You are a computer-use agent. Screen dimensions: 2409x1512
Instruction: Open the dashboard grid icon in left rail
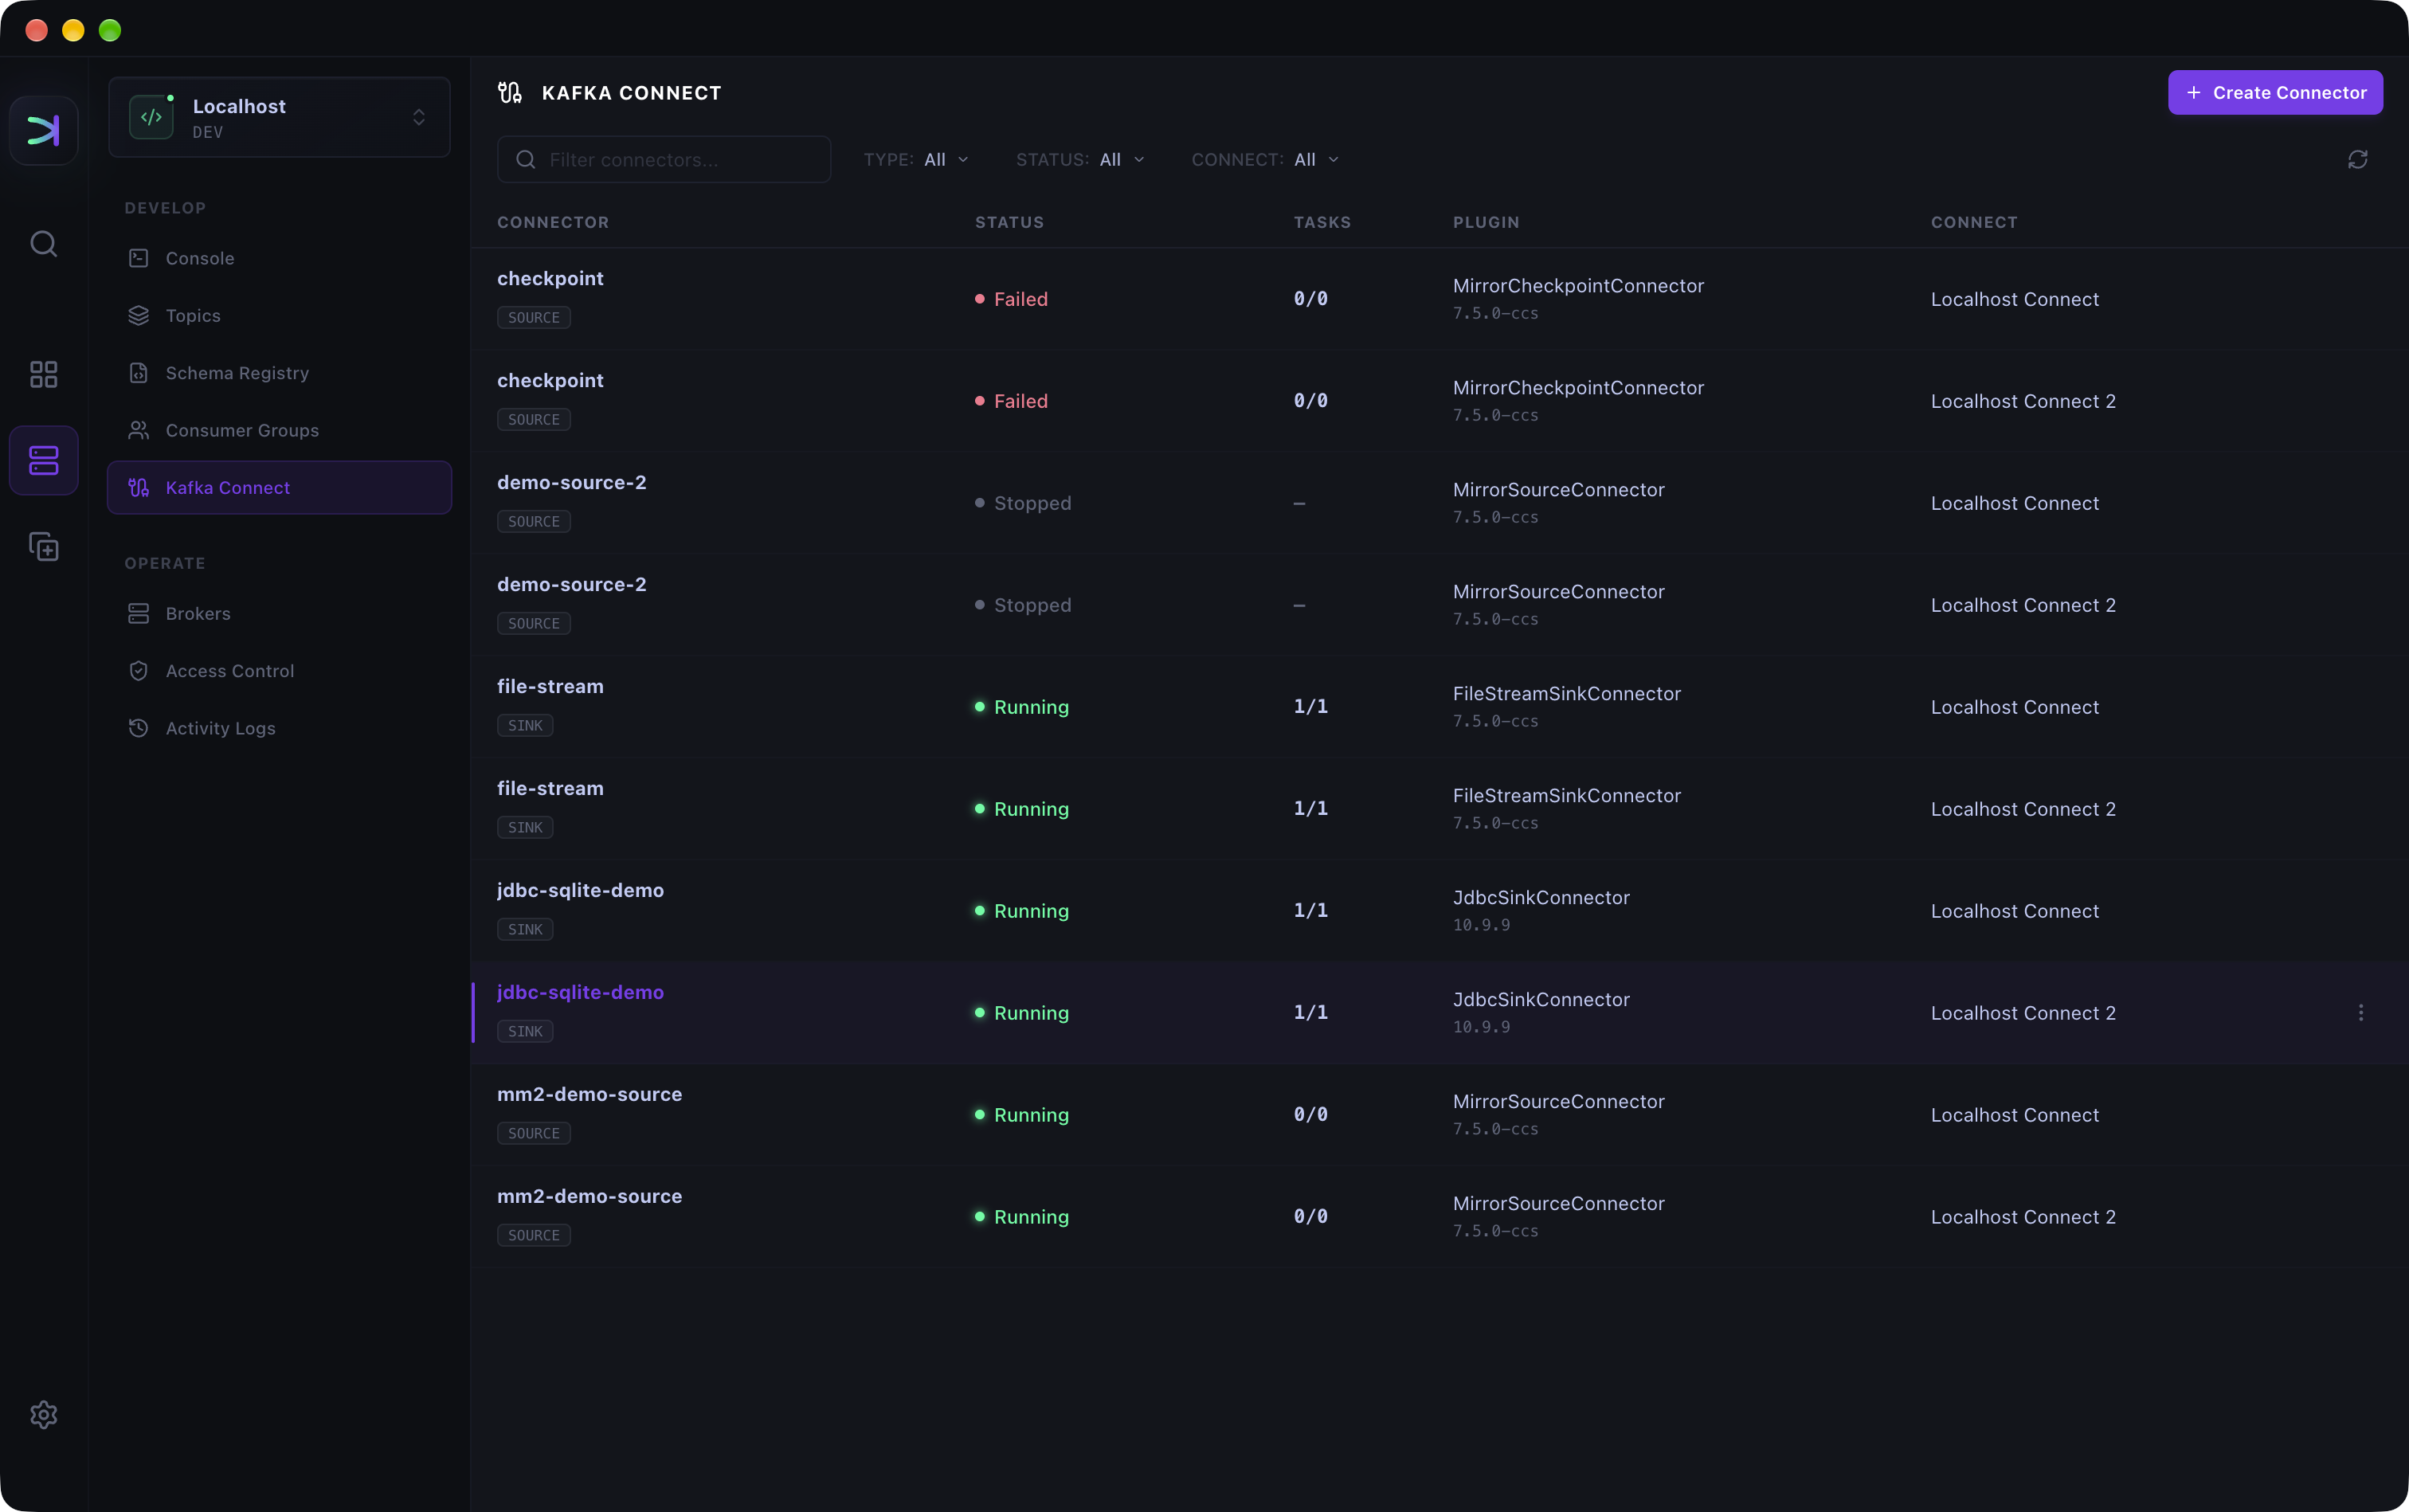43,374
